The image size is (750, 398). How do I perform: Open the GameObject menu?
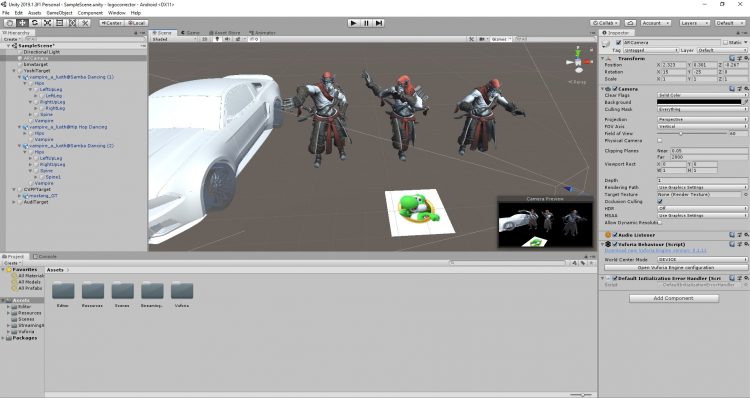click(x=59, y=13)
